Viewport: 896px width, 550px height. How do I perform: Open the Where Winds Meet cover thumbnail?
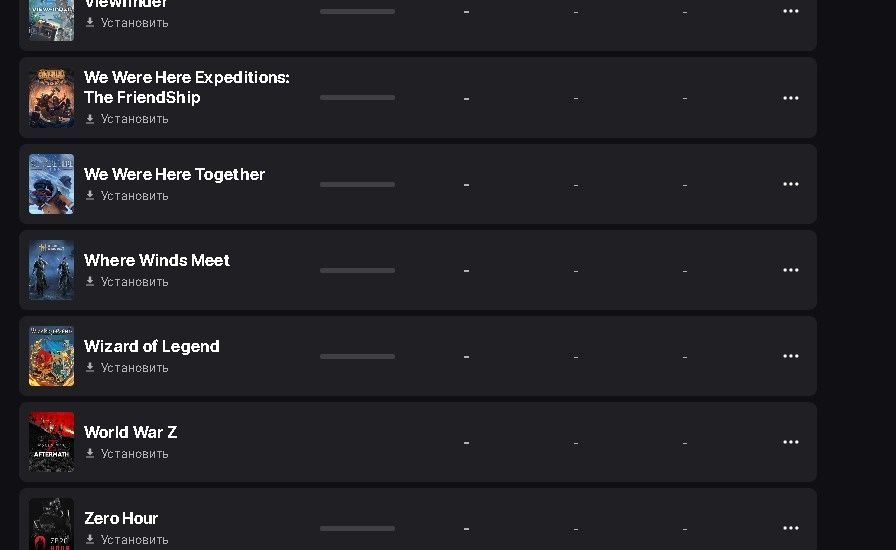(51, 270)
